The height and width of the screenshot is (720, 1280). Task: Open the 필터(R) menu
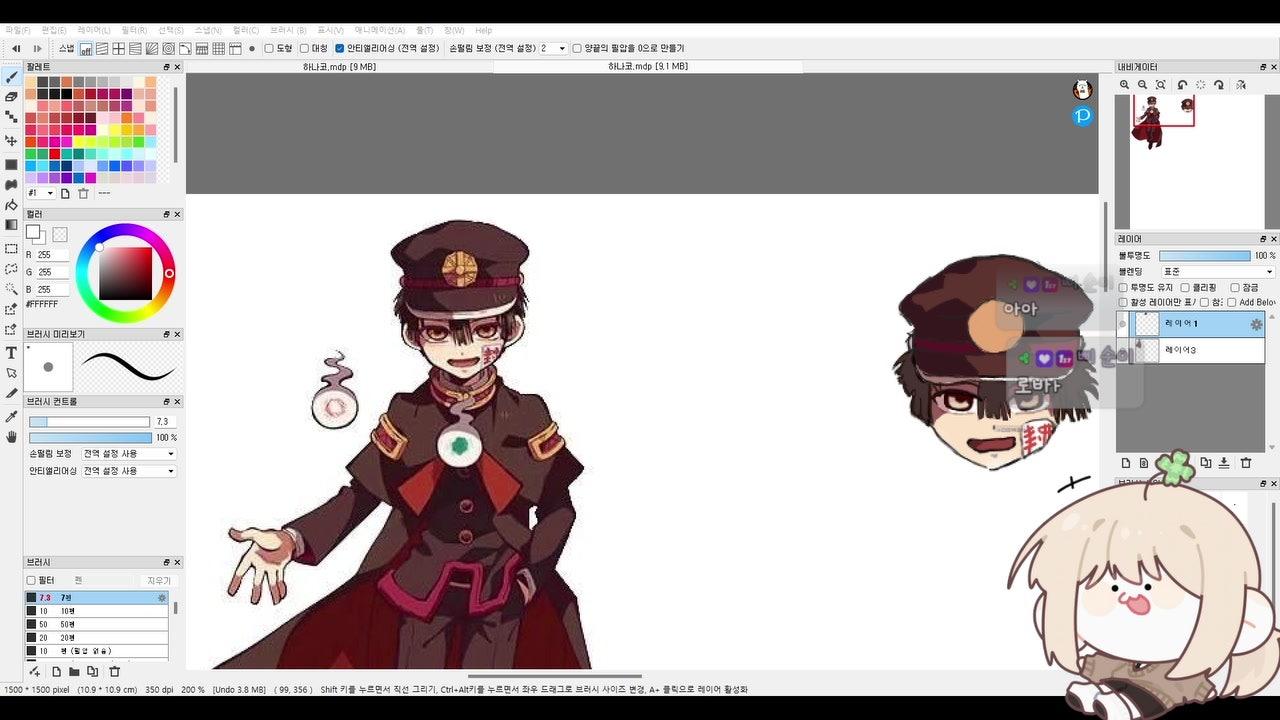click(133, 31)
